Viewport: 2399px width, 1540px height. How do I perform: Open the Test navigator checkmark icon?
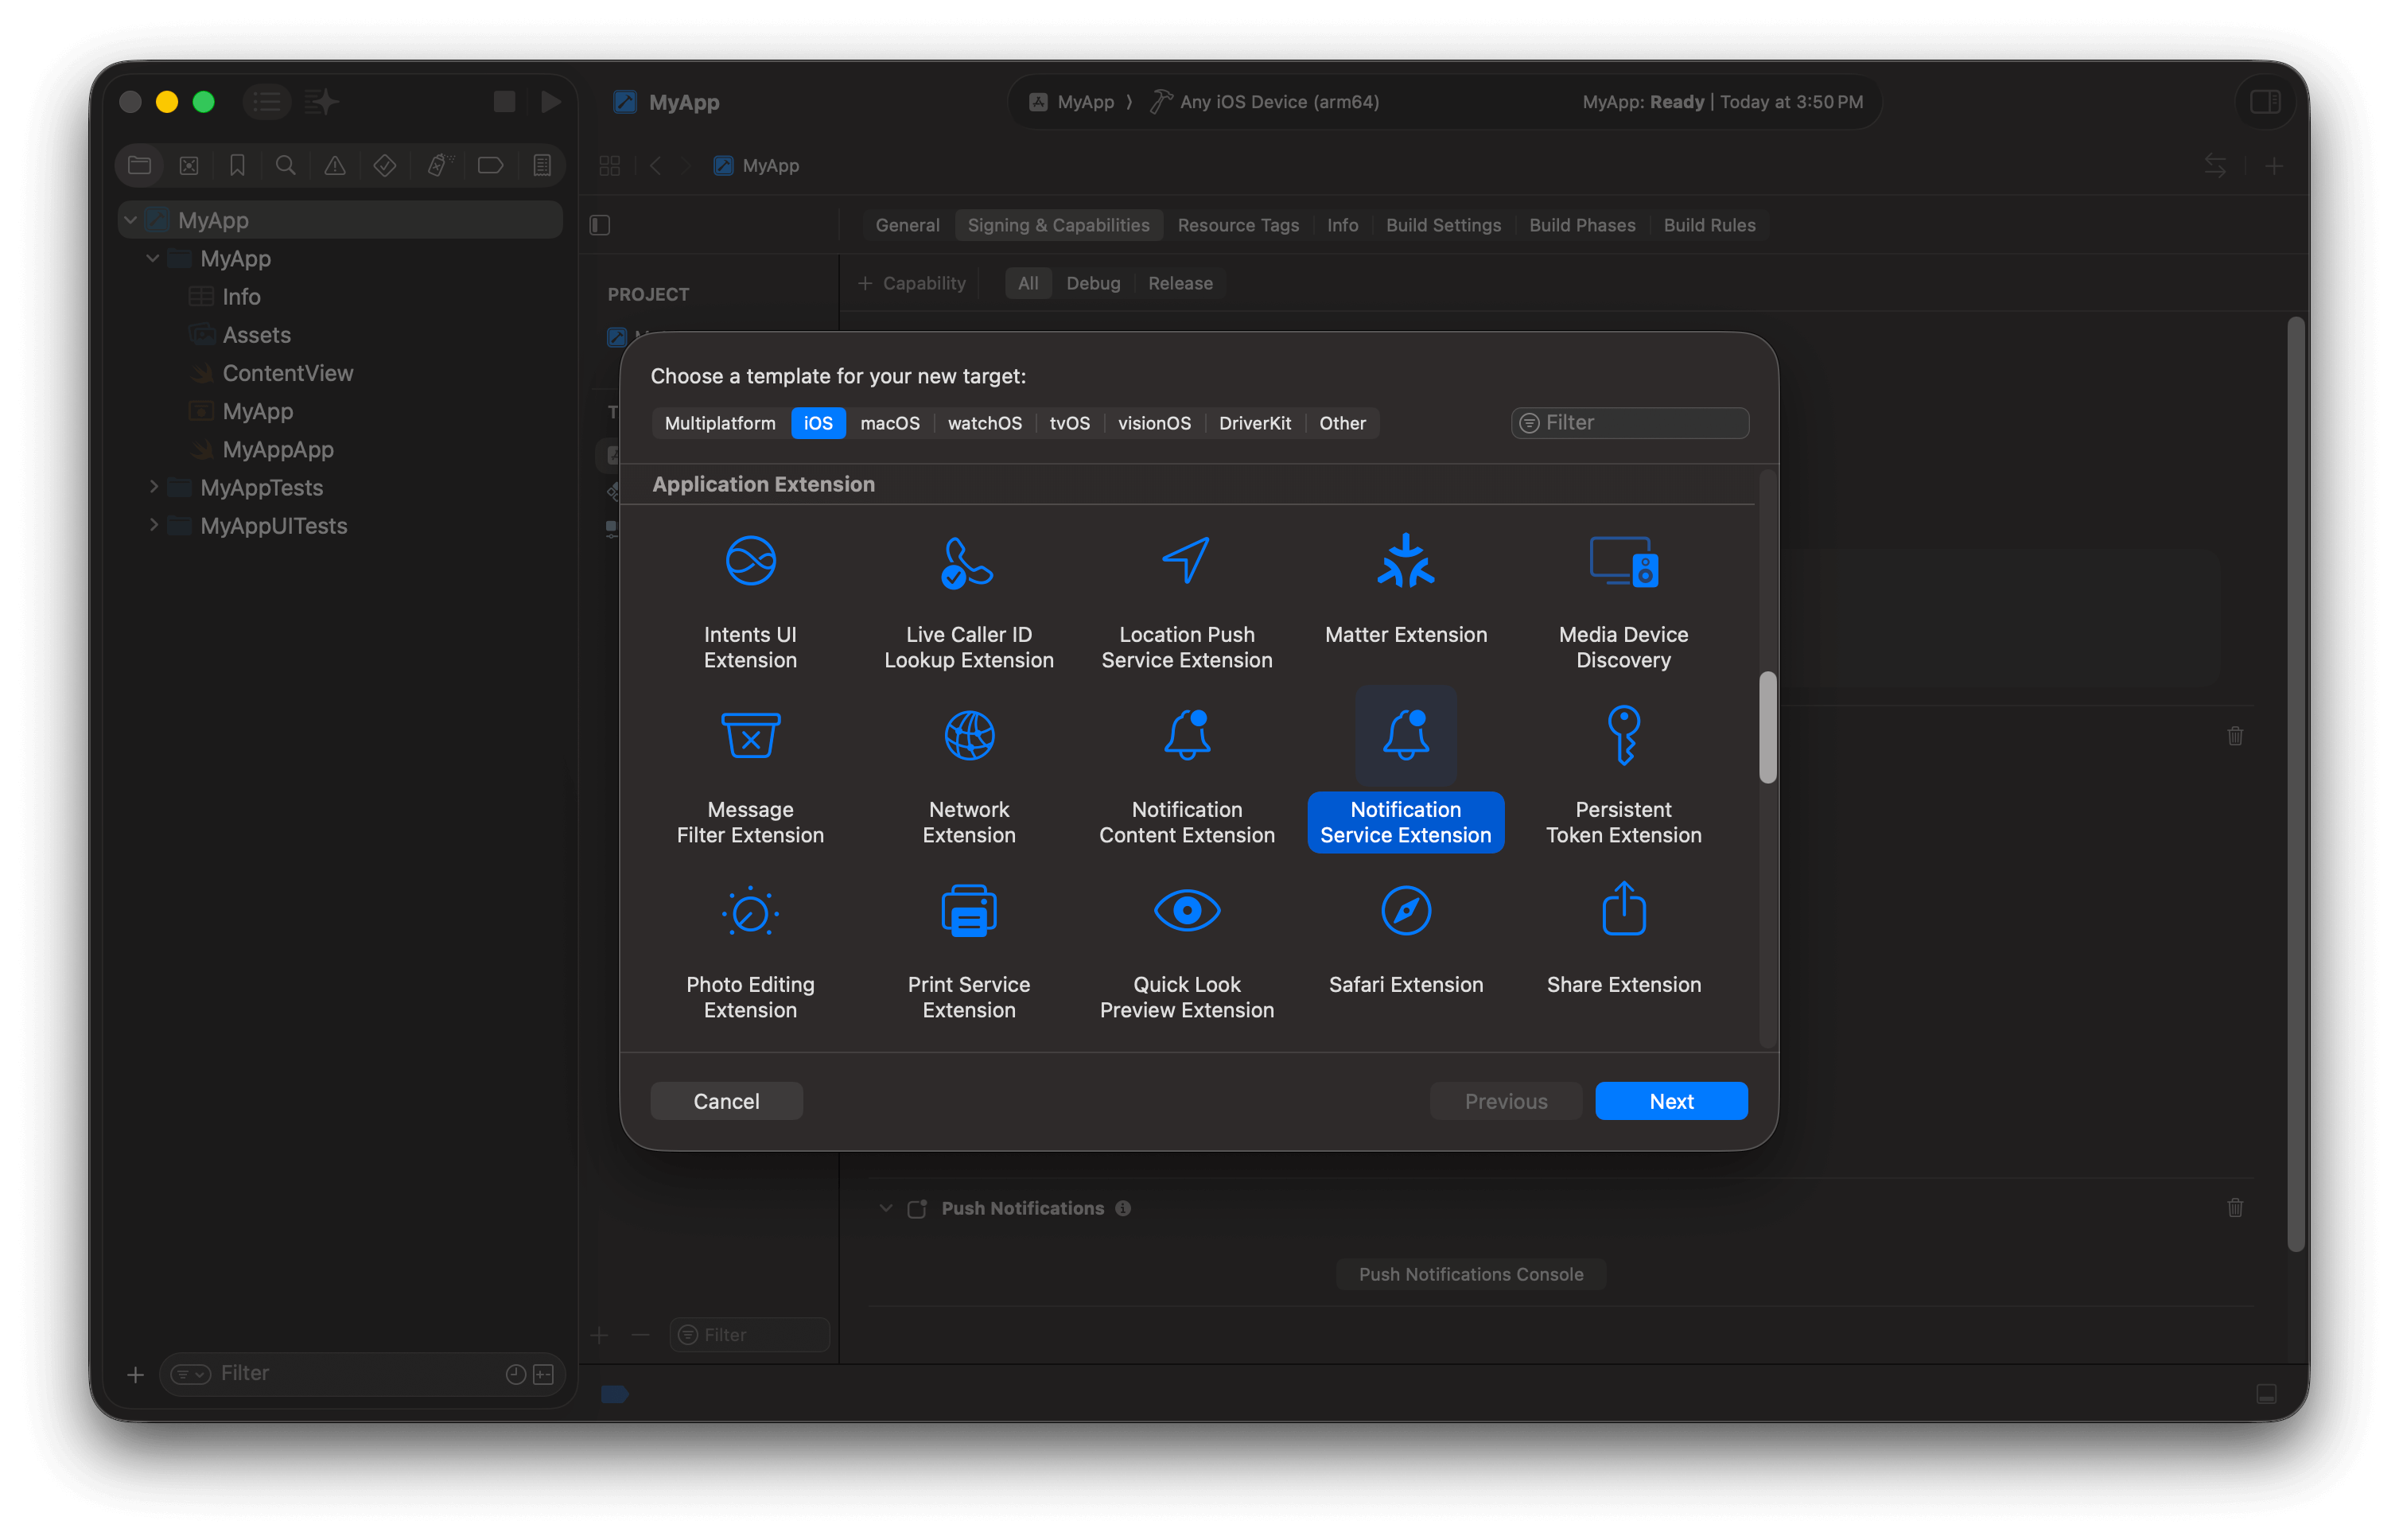384,165
